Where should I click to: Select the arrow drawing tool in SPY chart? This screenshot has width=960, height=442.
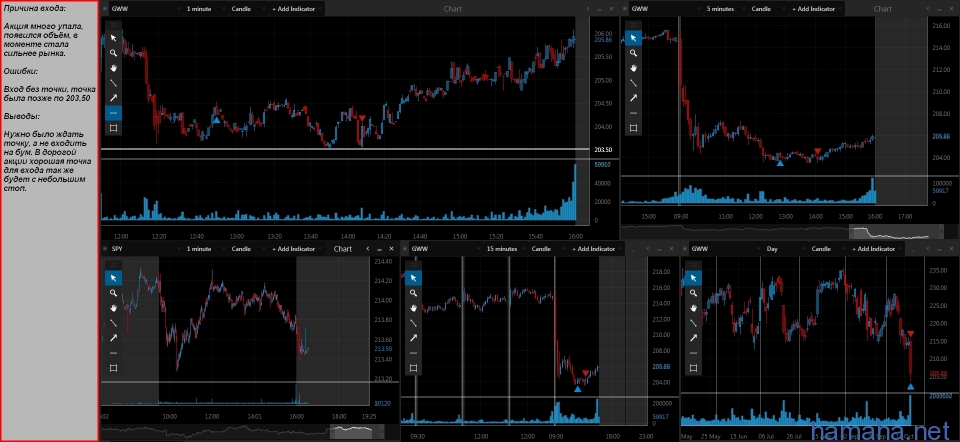(x=113, y=338)
